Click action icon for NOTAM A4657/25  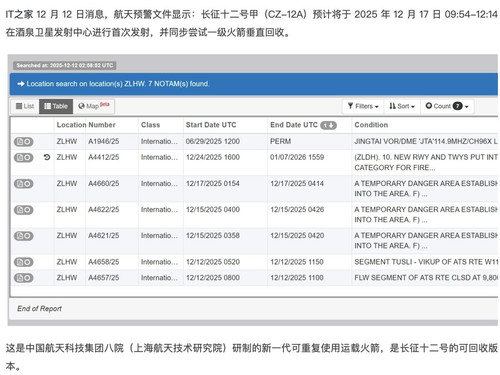coord(24,278)
